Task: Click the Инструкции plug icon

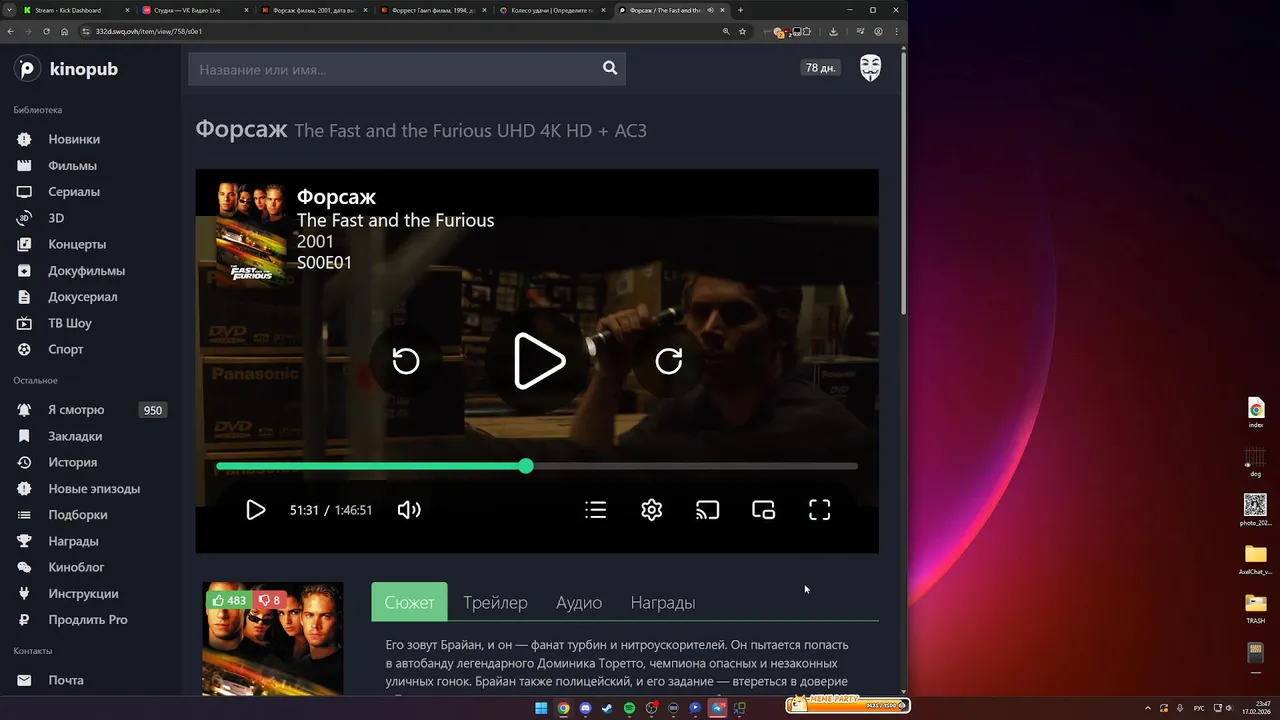Action: click(x=25, y=593)
